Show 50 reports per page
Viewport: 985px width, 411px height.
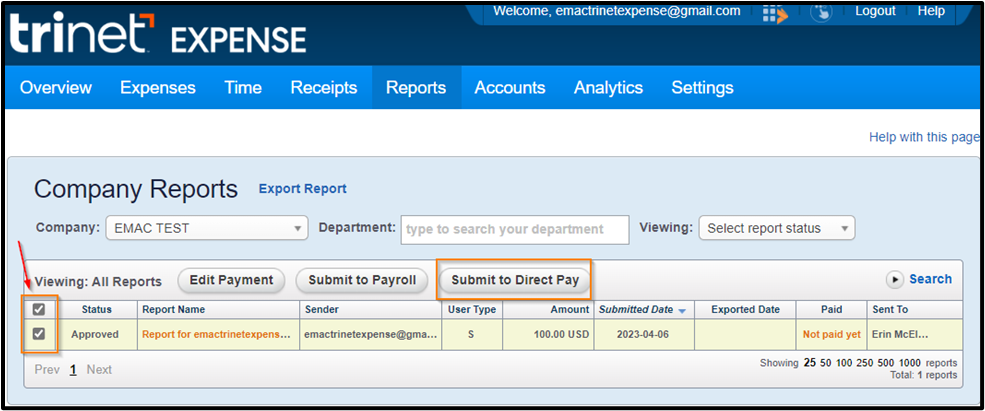point(827,363)
